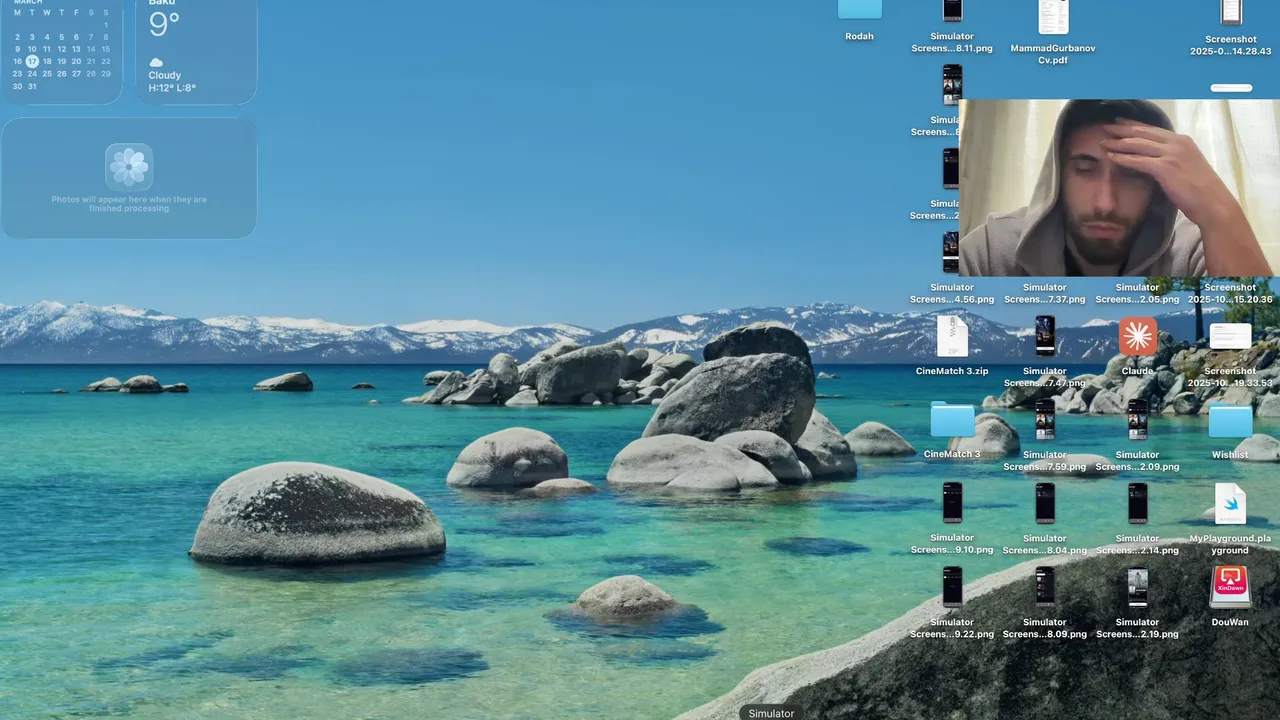Viewport: 1280px width, 720px height.
Task: Select the DouWan disk icon
Action: [1230, 587]
